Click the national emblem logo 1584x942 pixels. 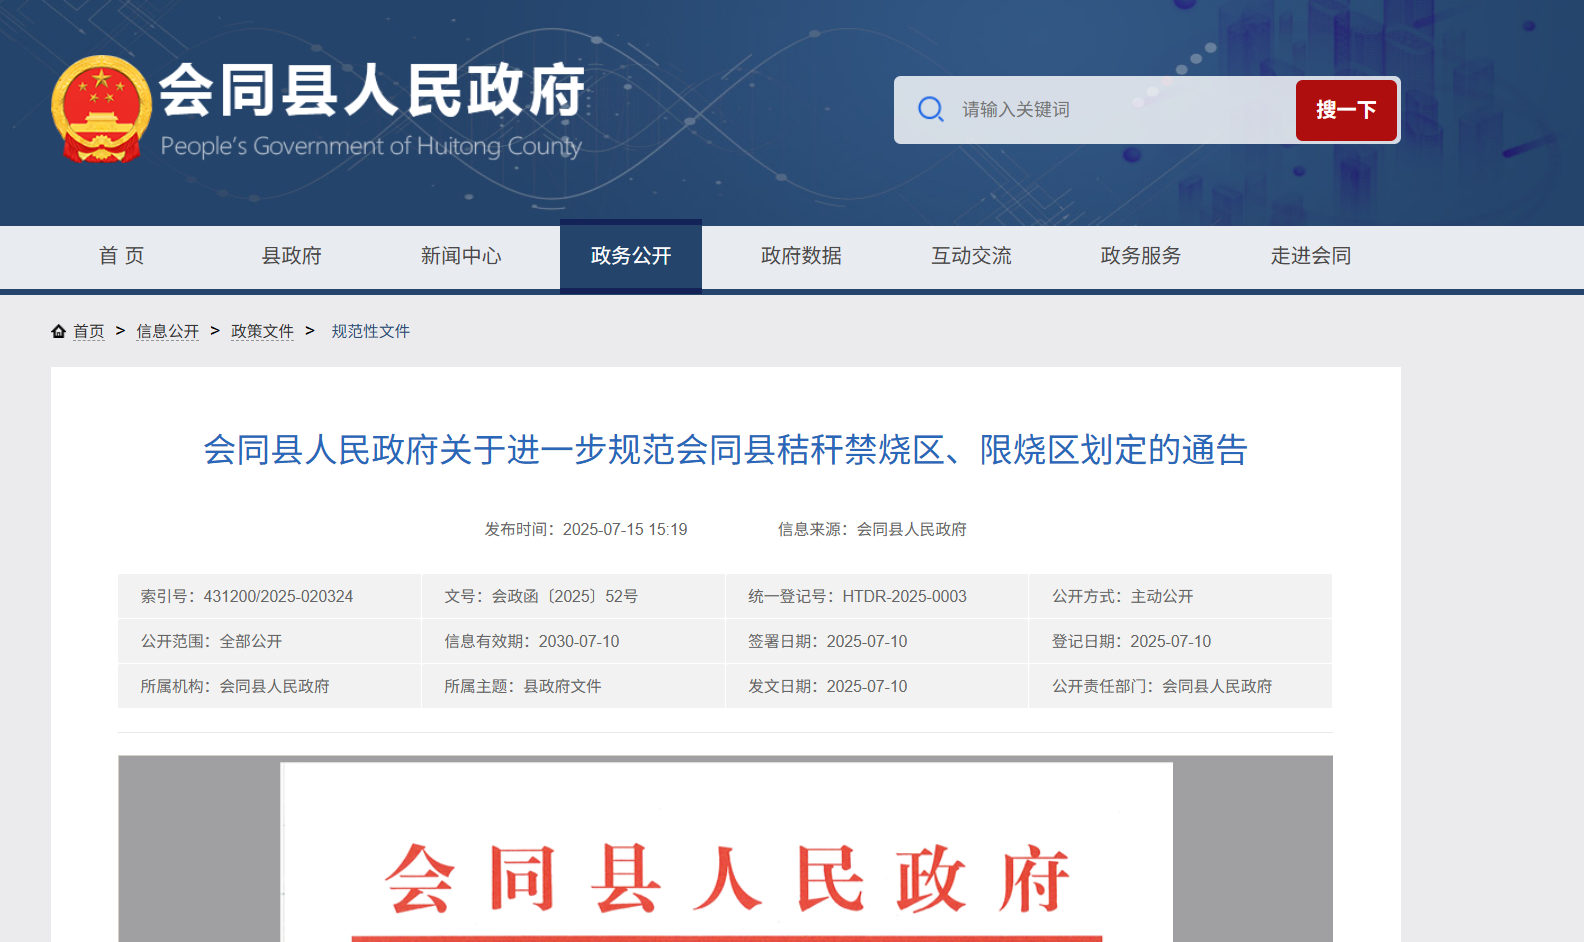click(x=101, y=109)
